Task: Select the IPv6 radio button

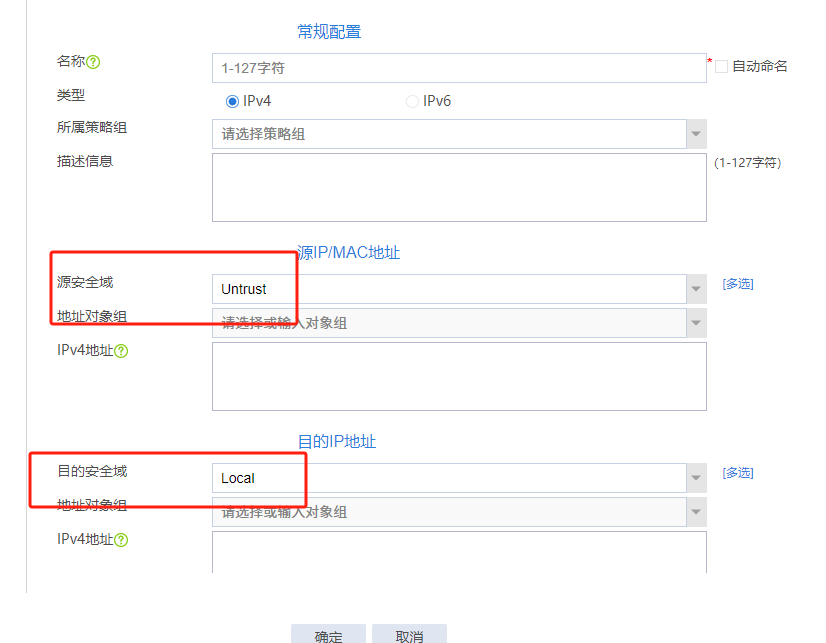Action: tap(412, 101)
